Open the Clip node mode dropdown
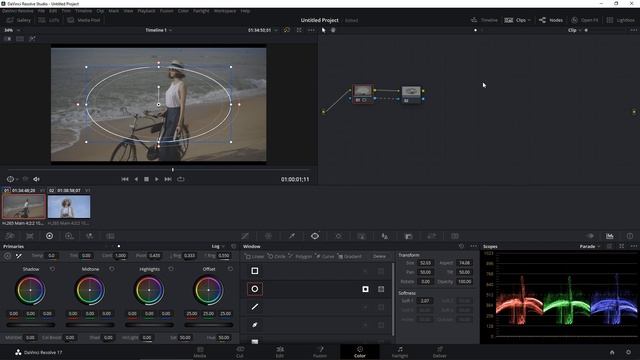640x360 pixels. [x=574, y=30]
